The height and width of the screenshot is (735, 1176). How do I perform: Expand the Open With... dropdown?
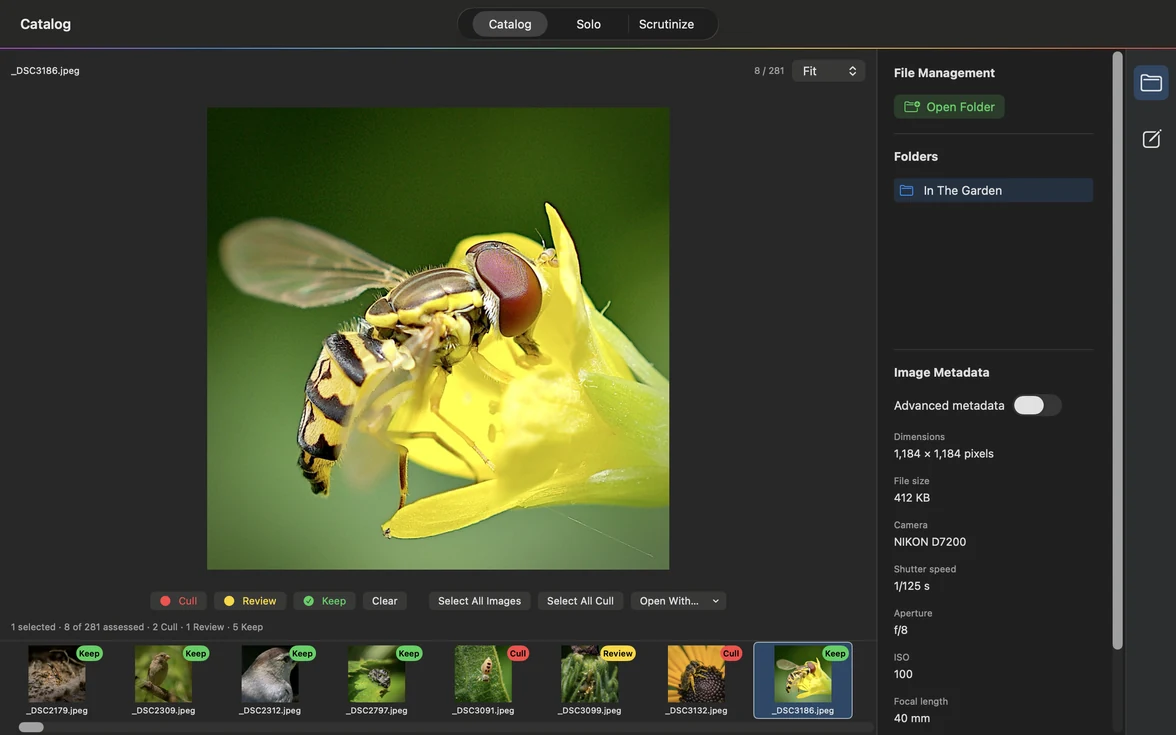pos(678,601)
